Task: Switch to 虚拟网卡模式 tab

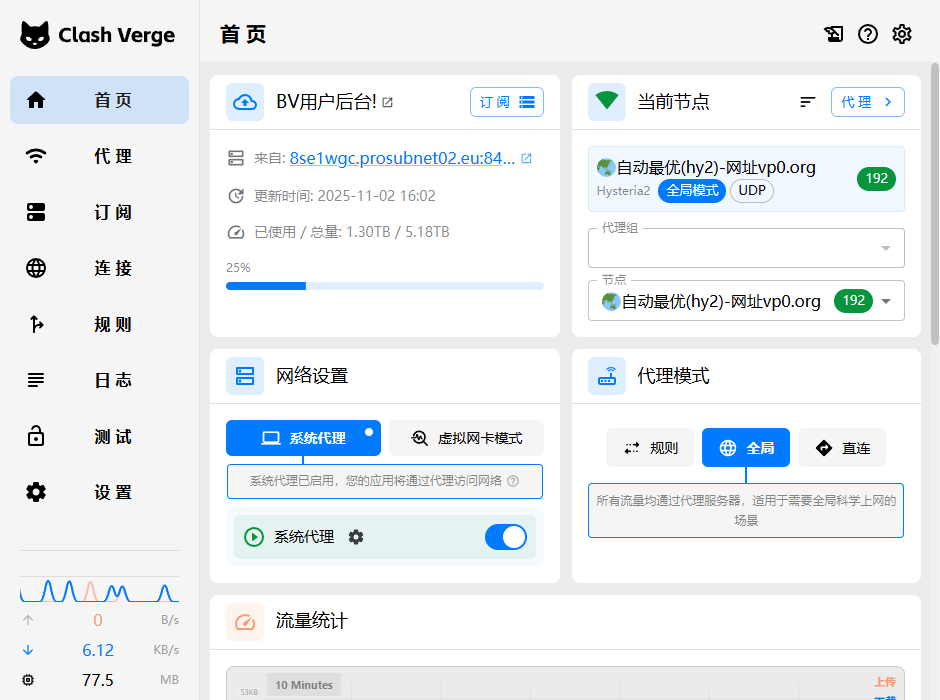Action: pos(466,438)
